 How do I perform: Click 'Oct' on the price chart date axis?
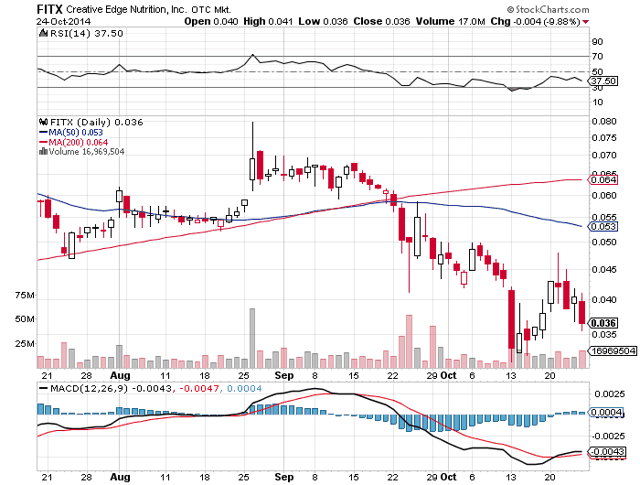(449, 375)
